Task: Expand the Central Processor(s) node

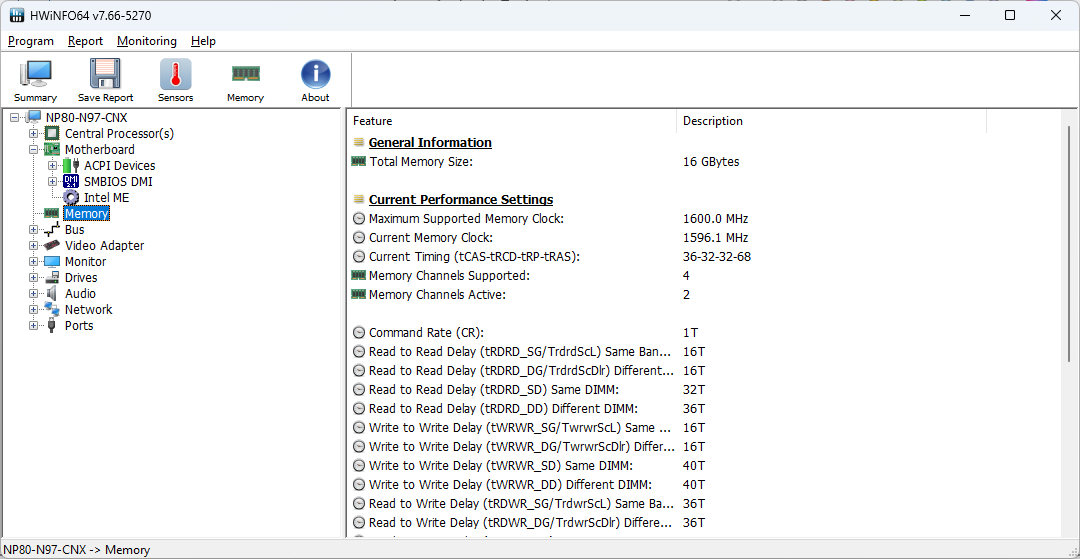Action: [x=33, y=134]
